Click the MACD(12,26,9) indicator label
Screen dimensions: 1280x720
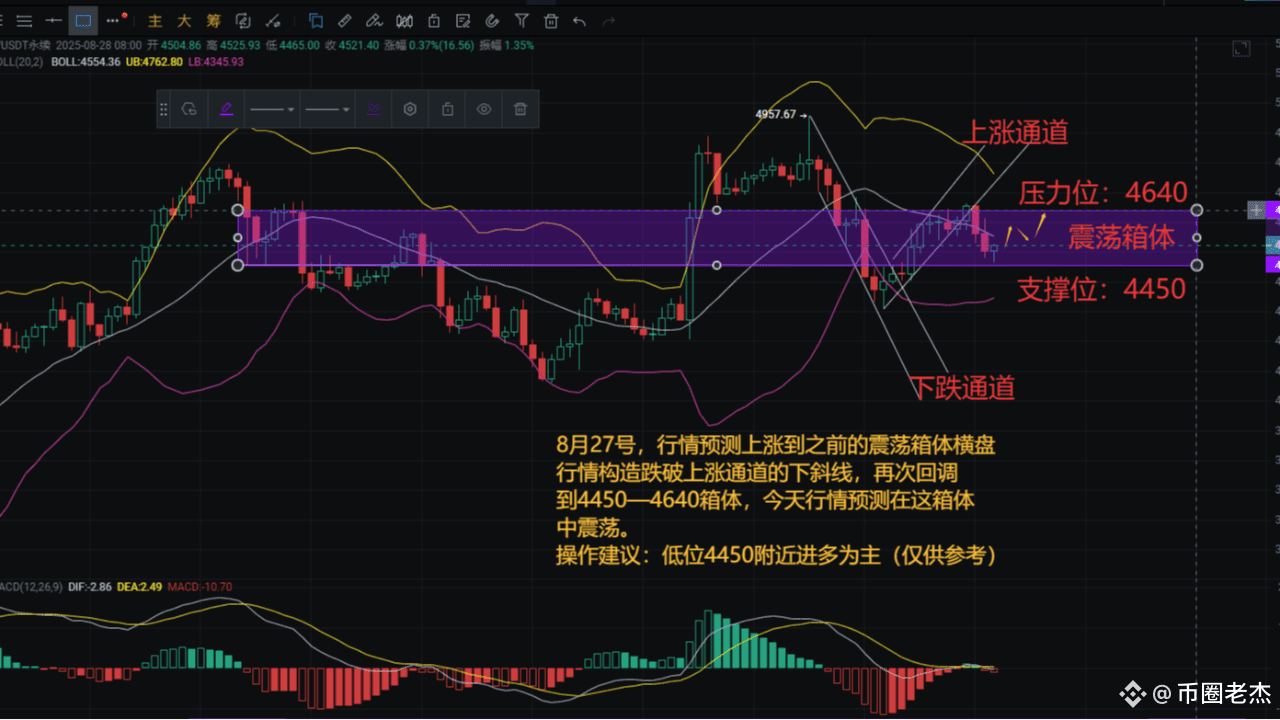(x=30, y=586)
